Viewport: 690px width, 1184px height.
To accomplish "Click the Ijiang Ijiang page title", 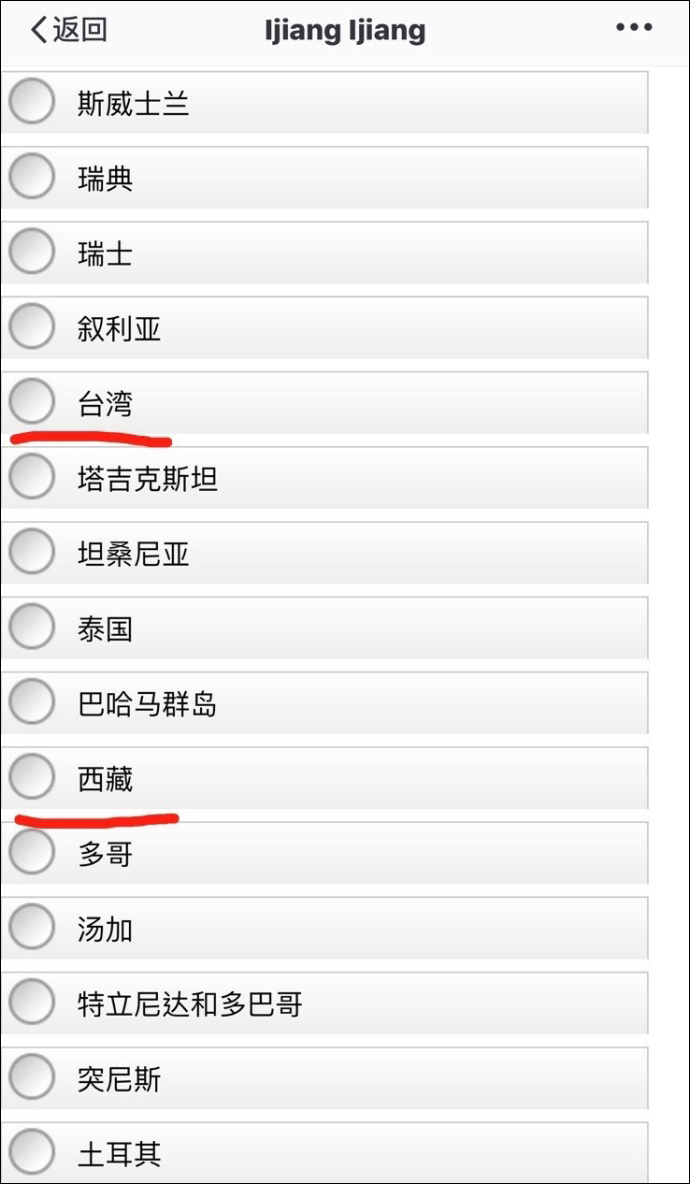I will pos(345,31).
